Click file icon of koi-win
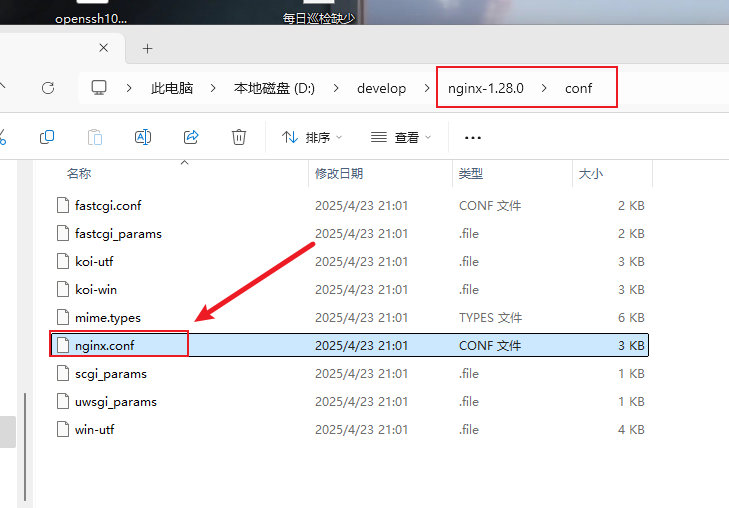The width and height of the screenshot is (729, 508). pos(63,289)
